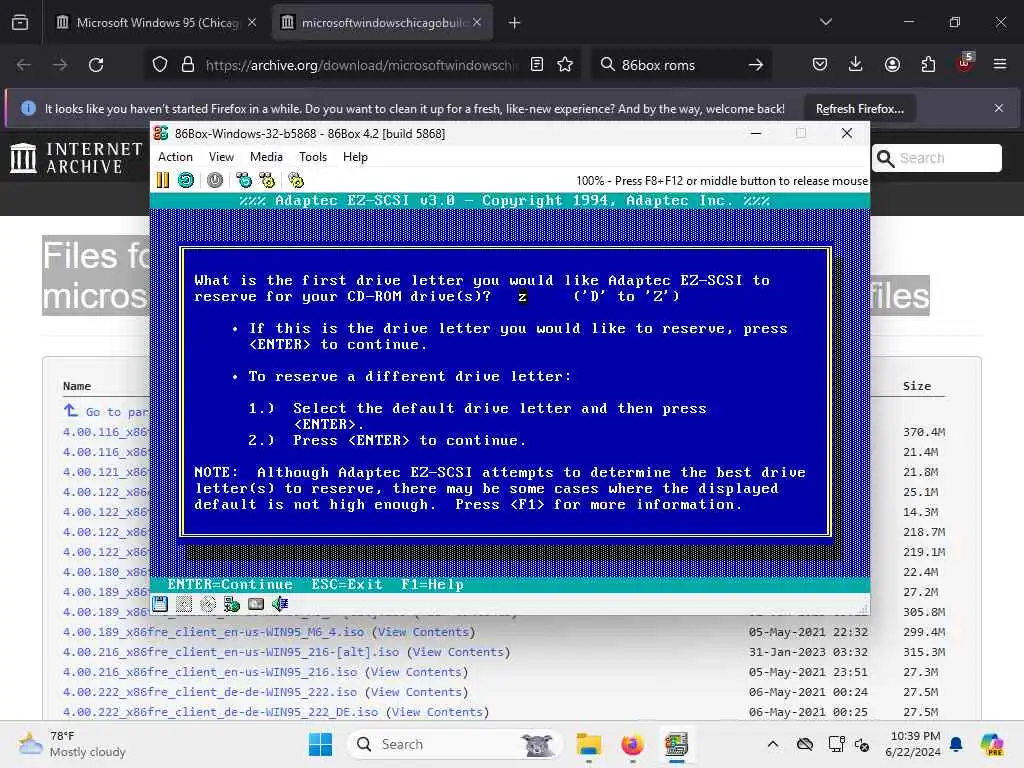1024x768 pixels.
Task: Open weather widget 78°F Mostly cloudy
Action: (x=72, y=744)
